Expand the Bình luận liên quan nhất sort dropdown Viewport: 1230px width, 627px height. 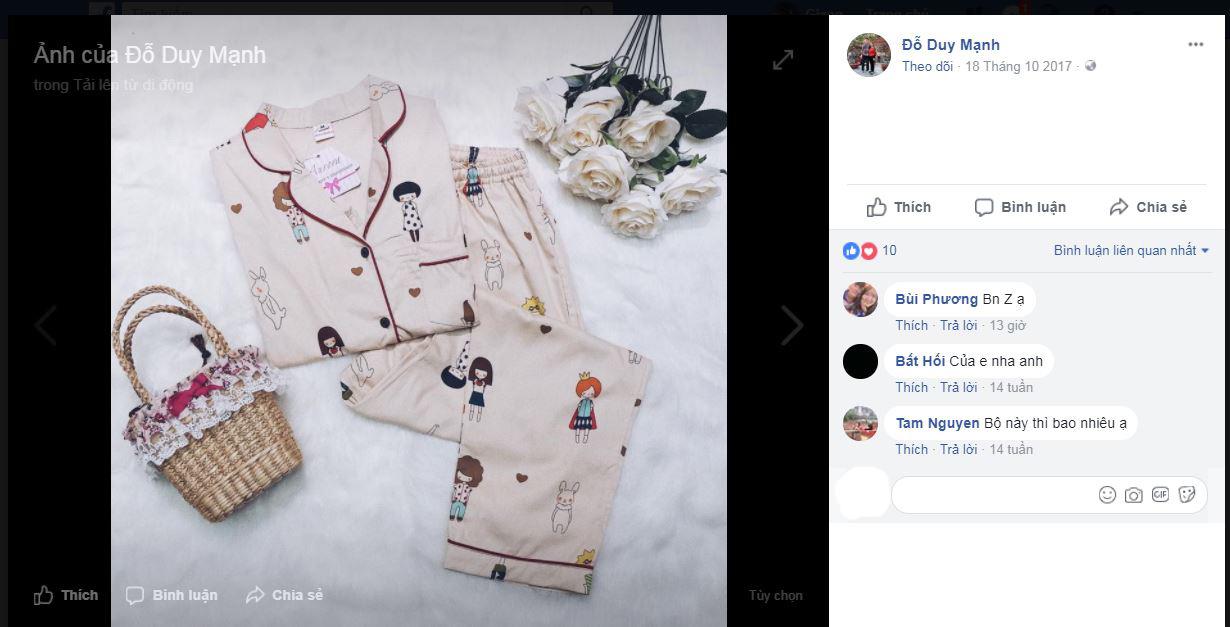(x=1131, y=251)
